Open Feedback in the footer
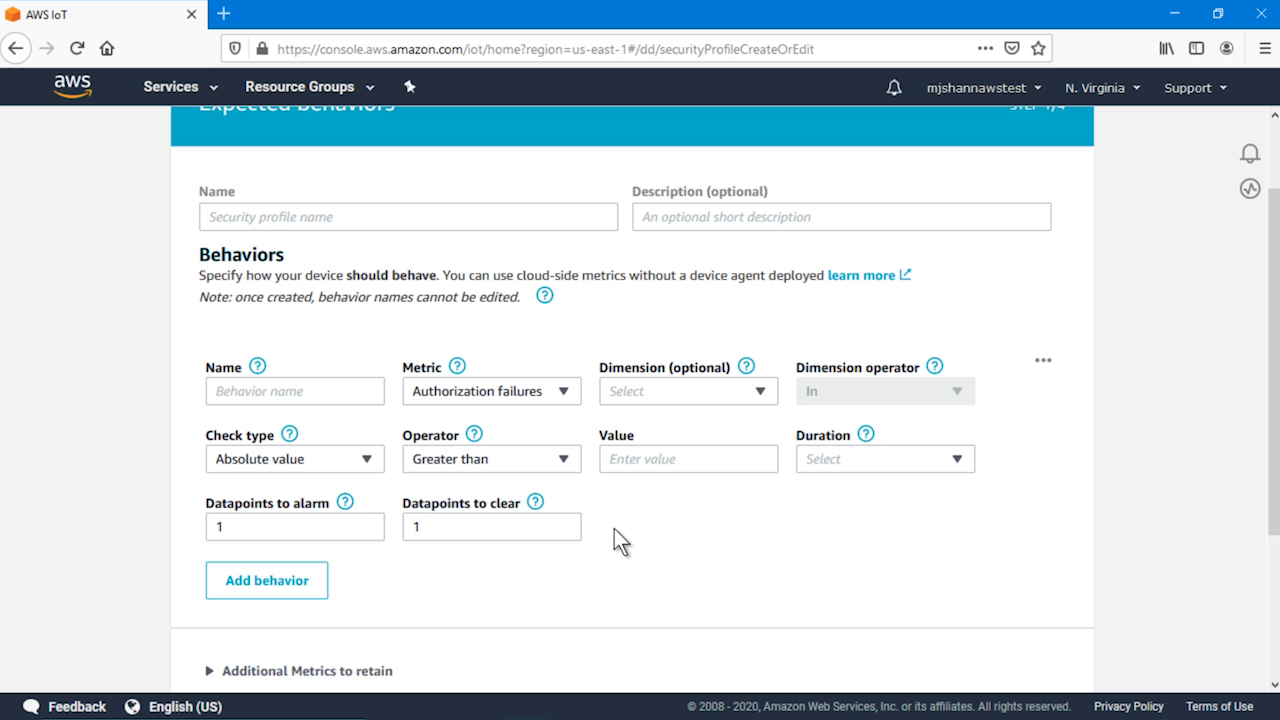 point(64,706)
